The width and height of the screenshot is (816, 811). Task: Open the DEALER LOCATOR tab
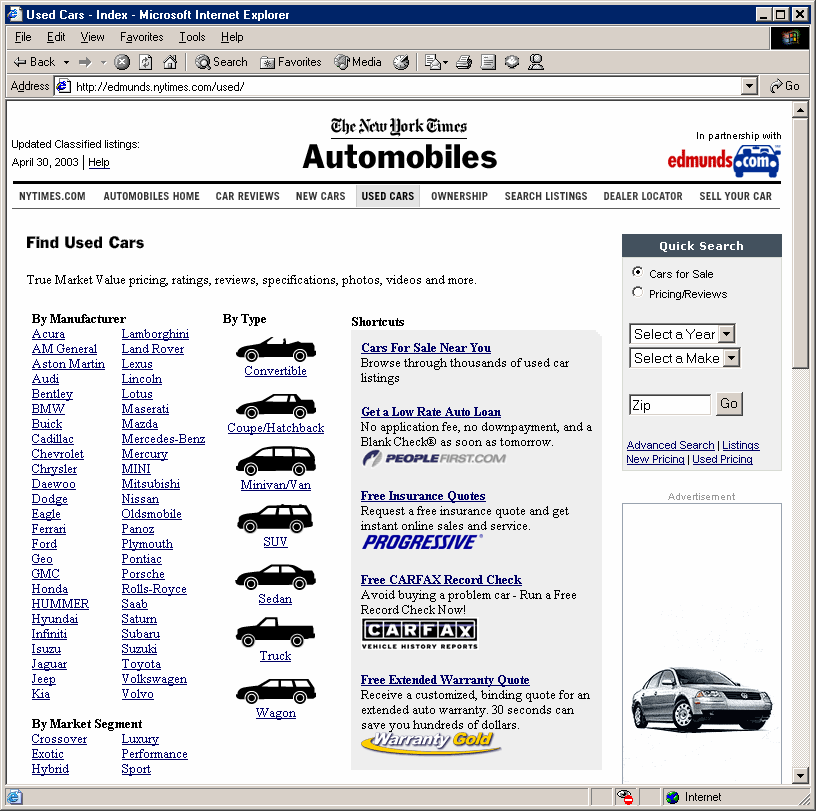(643, 196)
